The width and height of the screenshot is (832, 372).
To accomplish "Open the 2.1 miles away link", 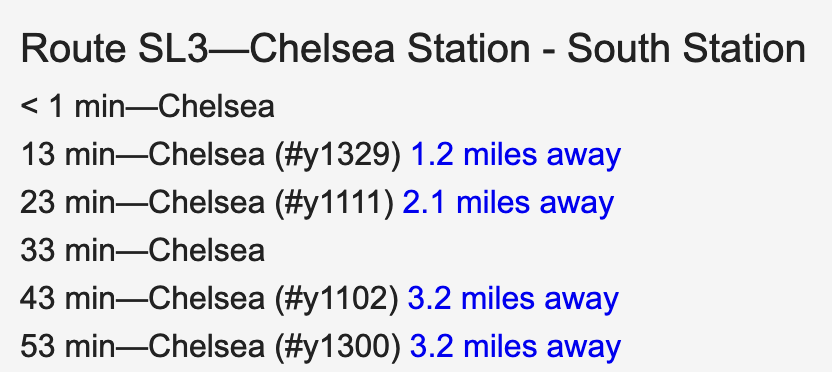I will (508, 202).
